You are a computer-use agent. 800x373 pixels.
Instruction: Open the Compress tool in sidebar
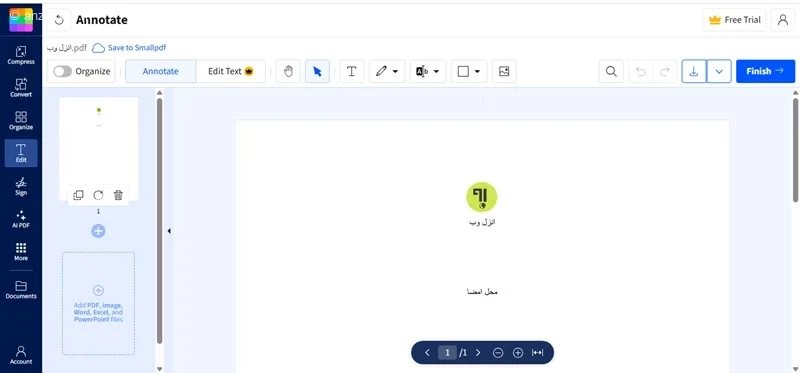[21, 55]
